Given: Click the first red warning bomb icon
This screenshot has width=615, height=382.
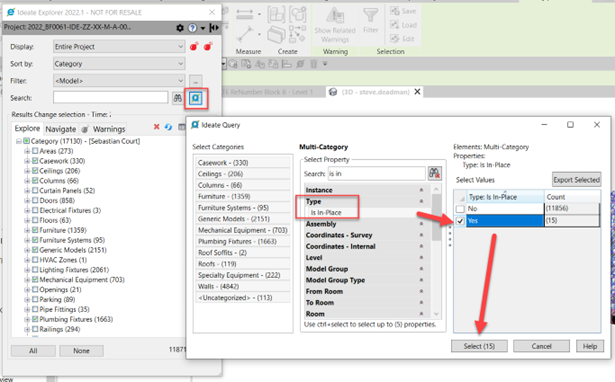Looking at the screenshot, I should 194,46.
